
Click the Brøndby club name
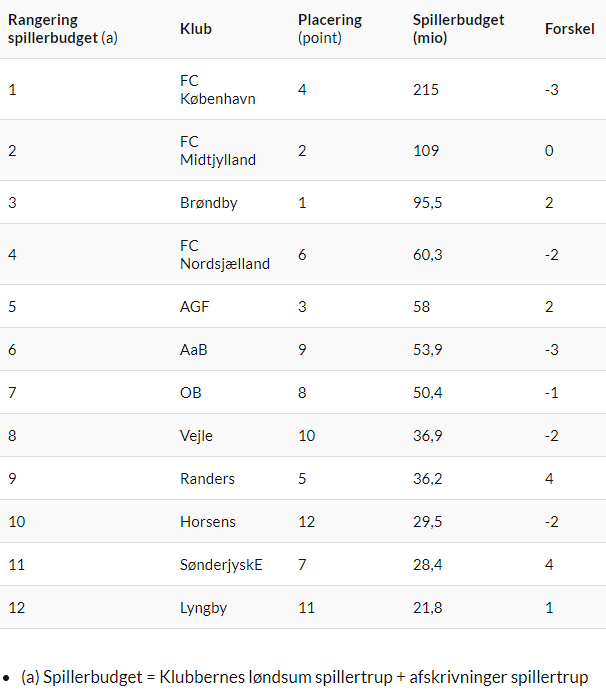208,203
